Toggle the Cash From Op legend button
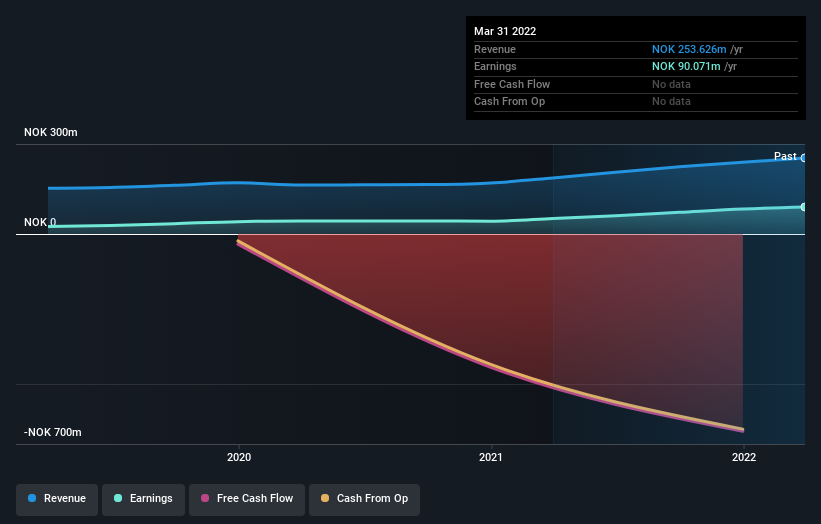This screenshot has width=821, height=524. 364,499
